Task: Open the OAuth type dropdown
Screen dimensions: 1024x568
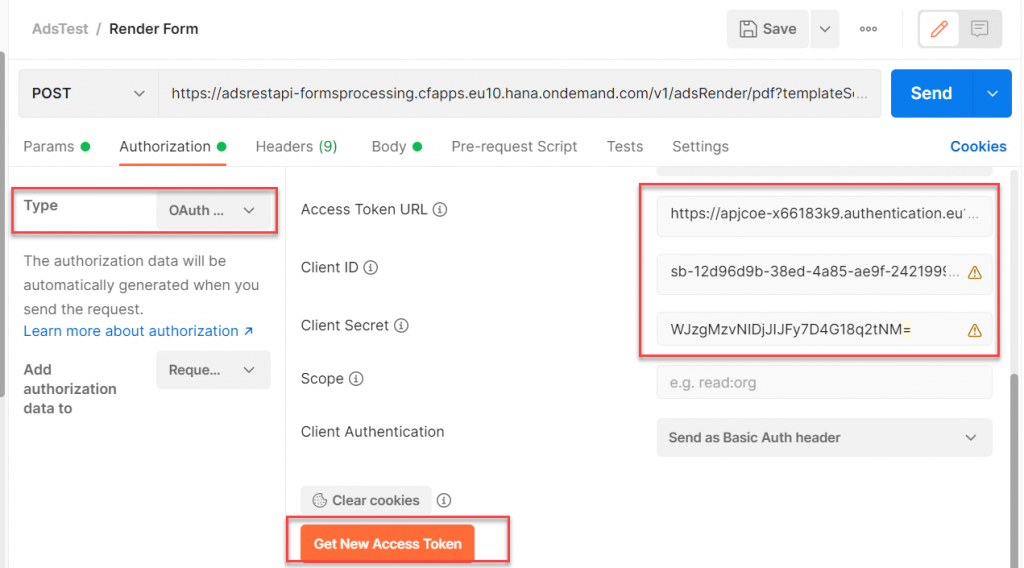Action: coord(213,210)
